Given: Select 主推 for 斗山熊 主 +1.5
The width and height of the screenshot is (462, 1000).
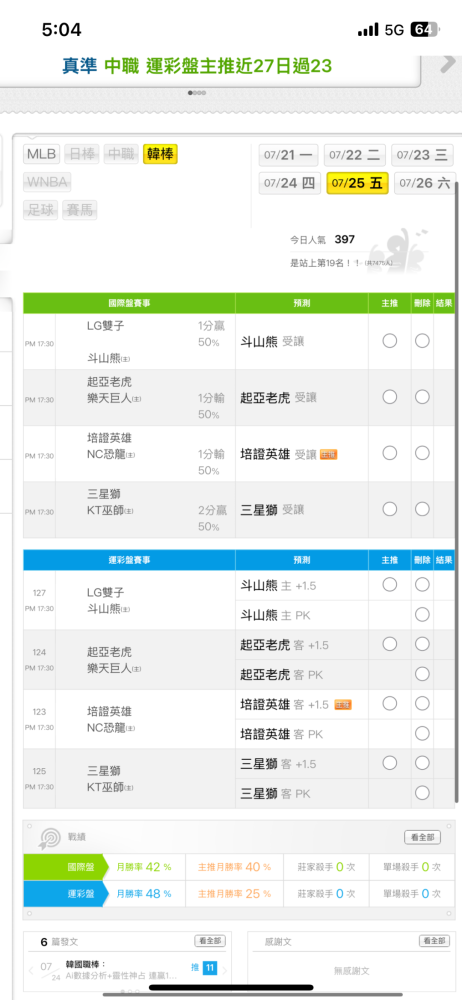Looking at the screenshot, I should click(390, 585).
